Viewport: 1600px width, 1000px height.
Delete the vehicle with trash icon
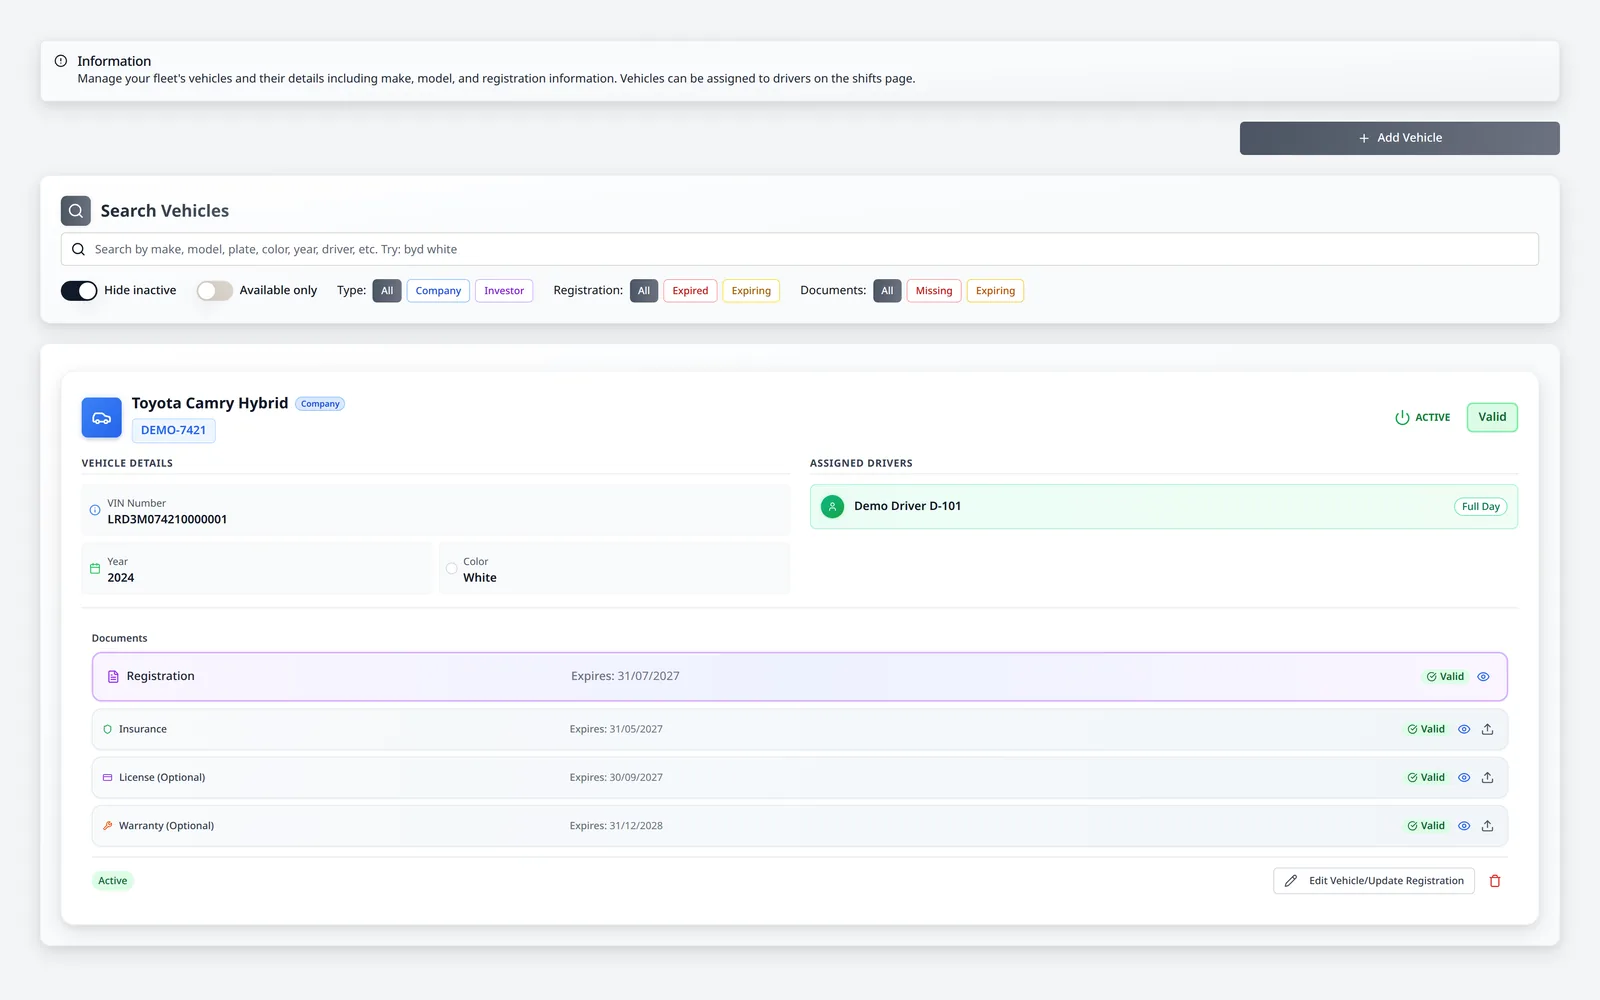click(x=1495, y=881)
